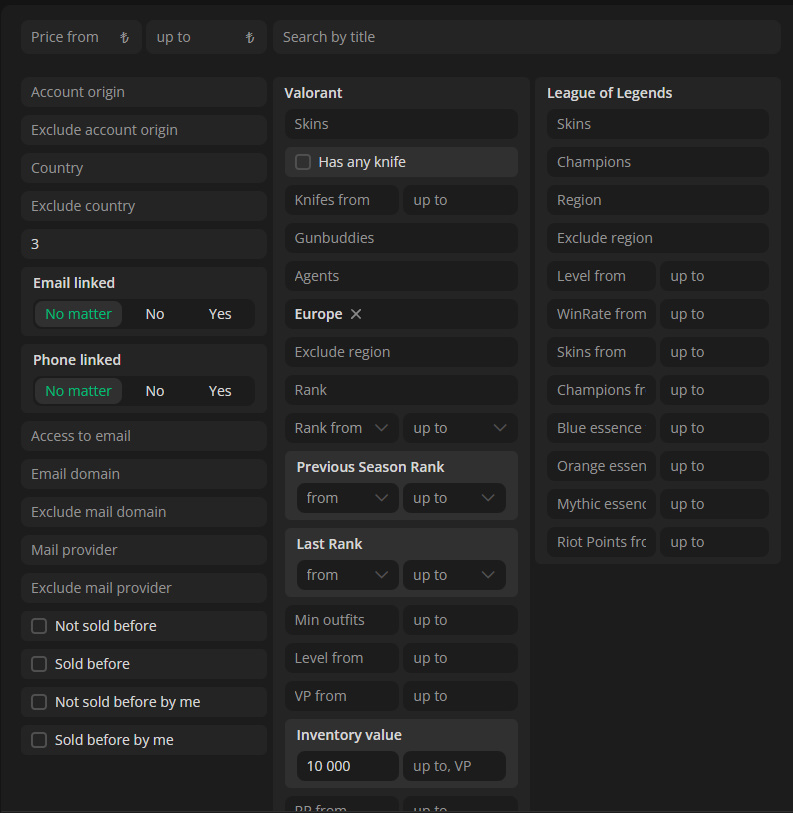793x813 pixels.
Task: Click the Price from field
Action: point(81,37)
